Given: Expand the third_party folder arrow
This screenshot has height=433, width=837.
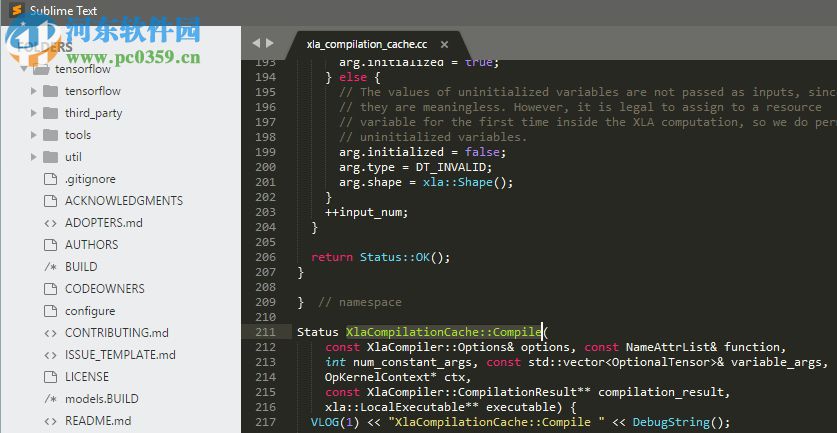Looking at the screenshot, I should point(34,113).
